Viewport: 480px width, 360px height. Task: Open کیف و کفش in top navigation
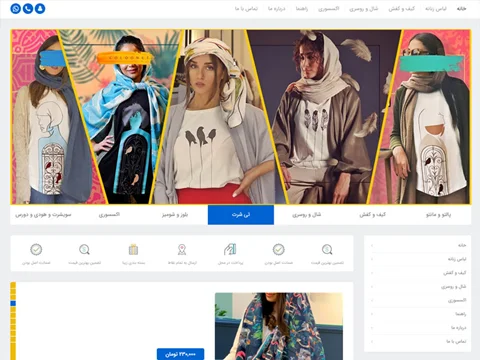401,9
